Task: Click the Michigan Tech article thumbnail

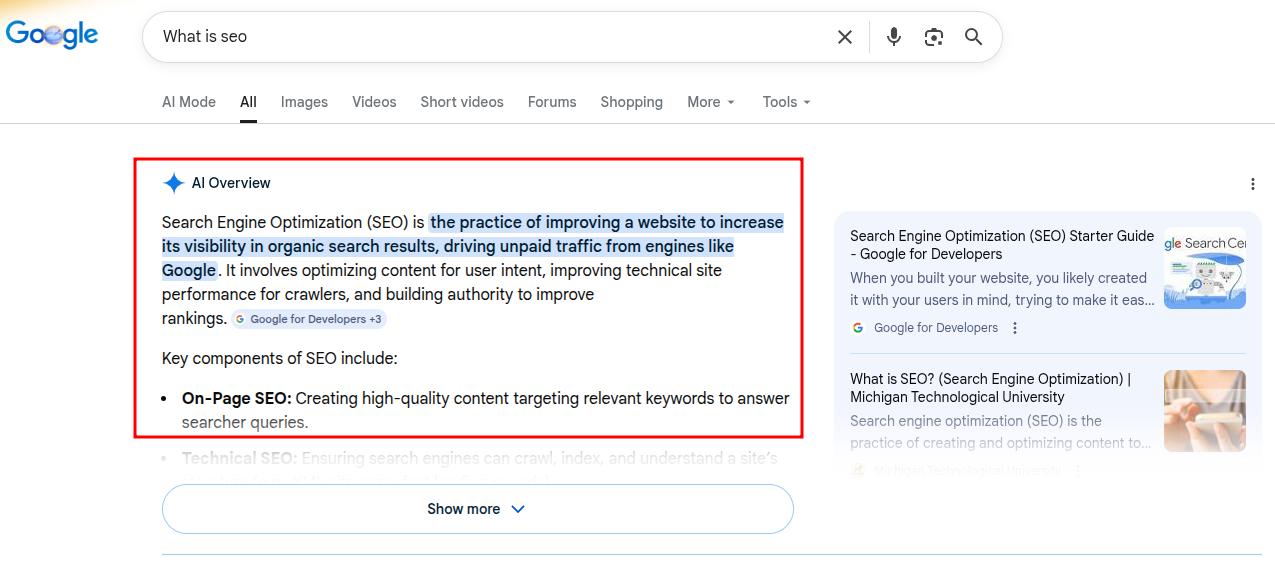Action: pos(1205,411)
